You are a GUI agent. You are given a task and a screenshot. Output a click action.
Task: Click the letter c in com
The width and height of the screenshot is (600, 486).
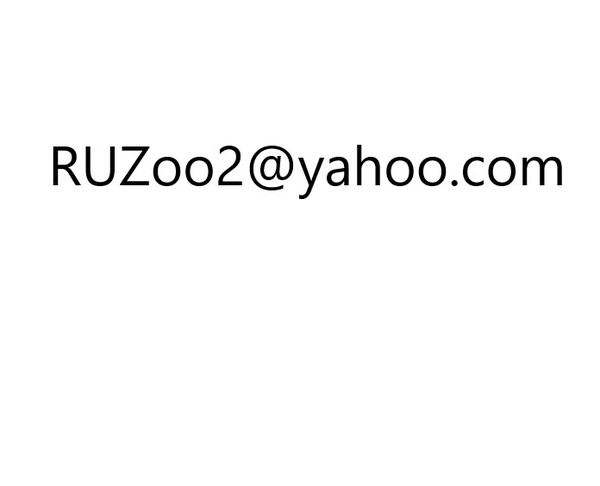pos(474,171)
